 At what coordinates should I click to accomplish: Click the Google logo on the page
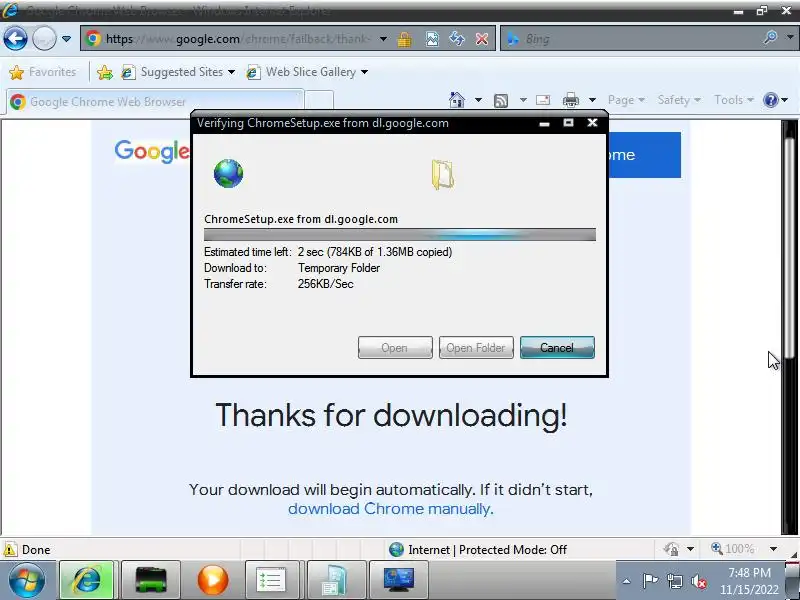152,151
